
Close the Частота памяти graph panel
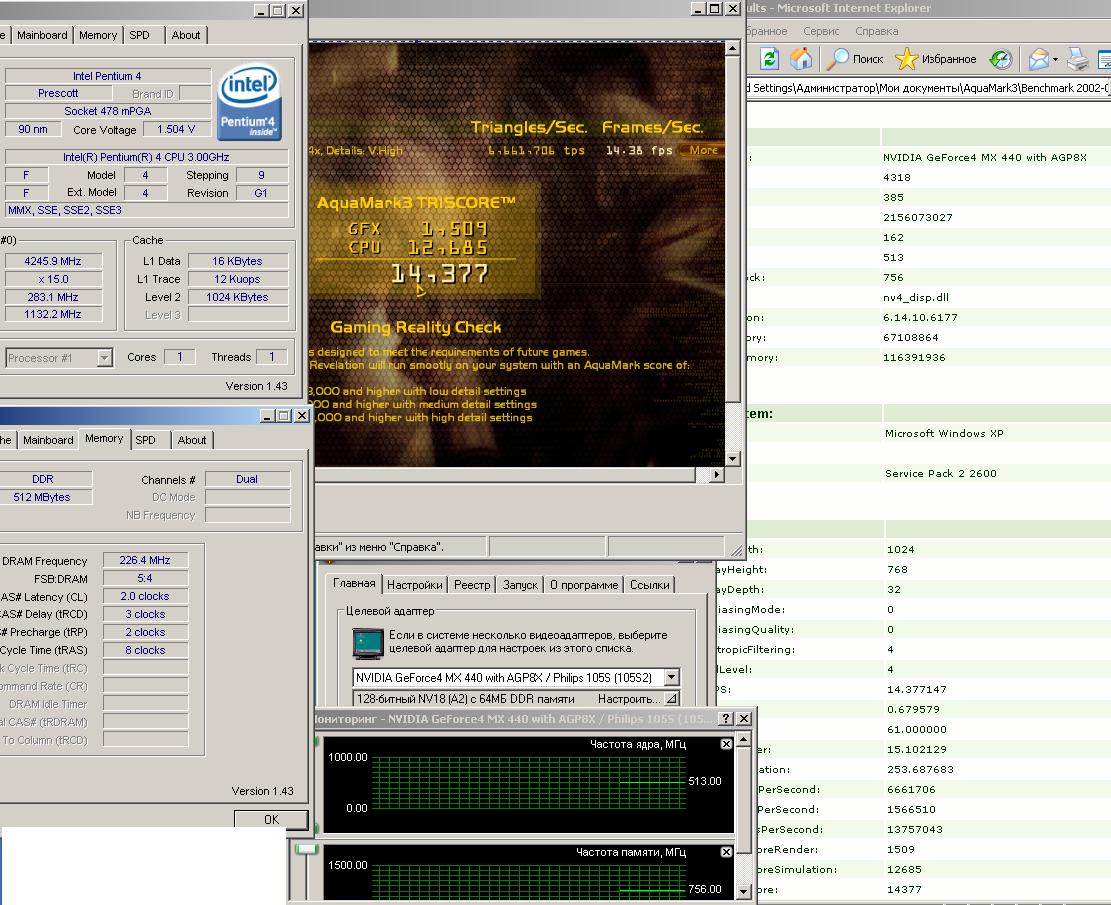726,852
